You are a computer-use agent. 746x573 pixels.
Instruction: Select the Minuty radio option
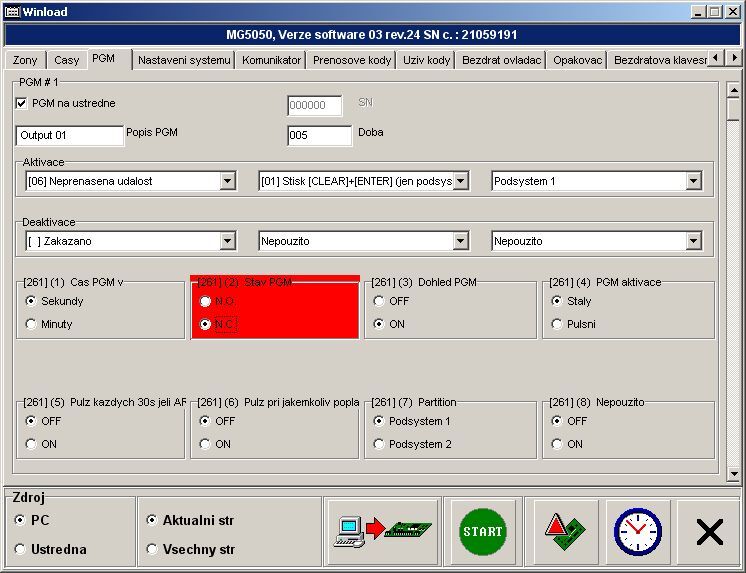31,324
